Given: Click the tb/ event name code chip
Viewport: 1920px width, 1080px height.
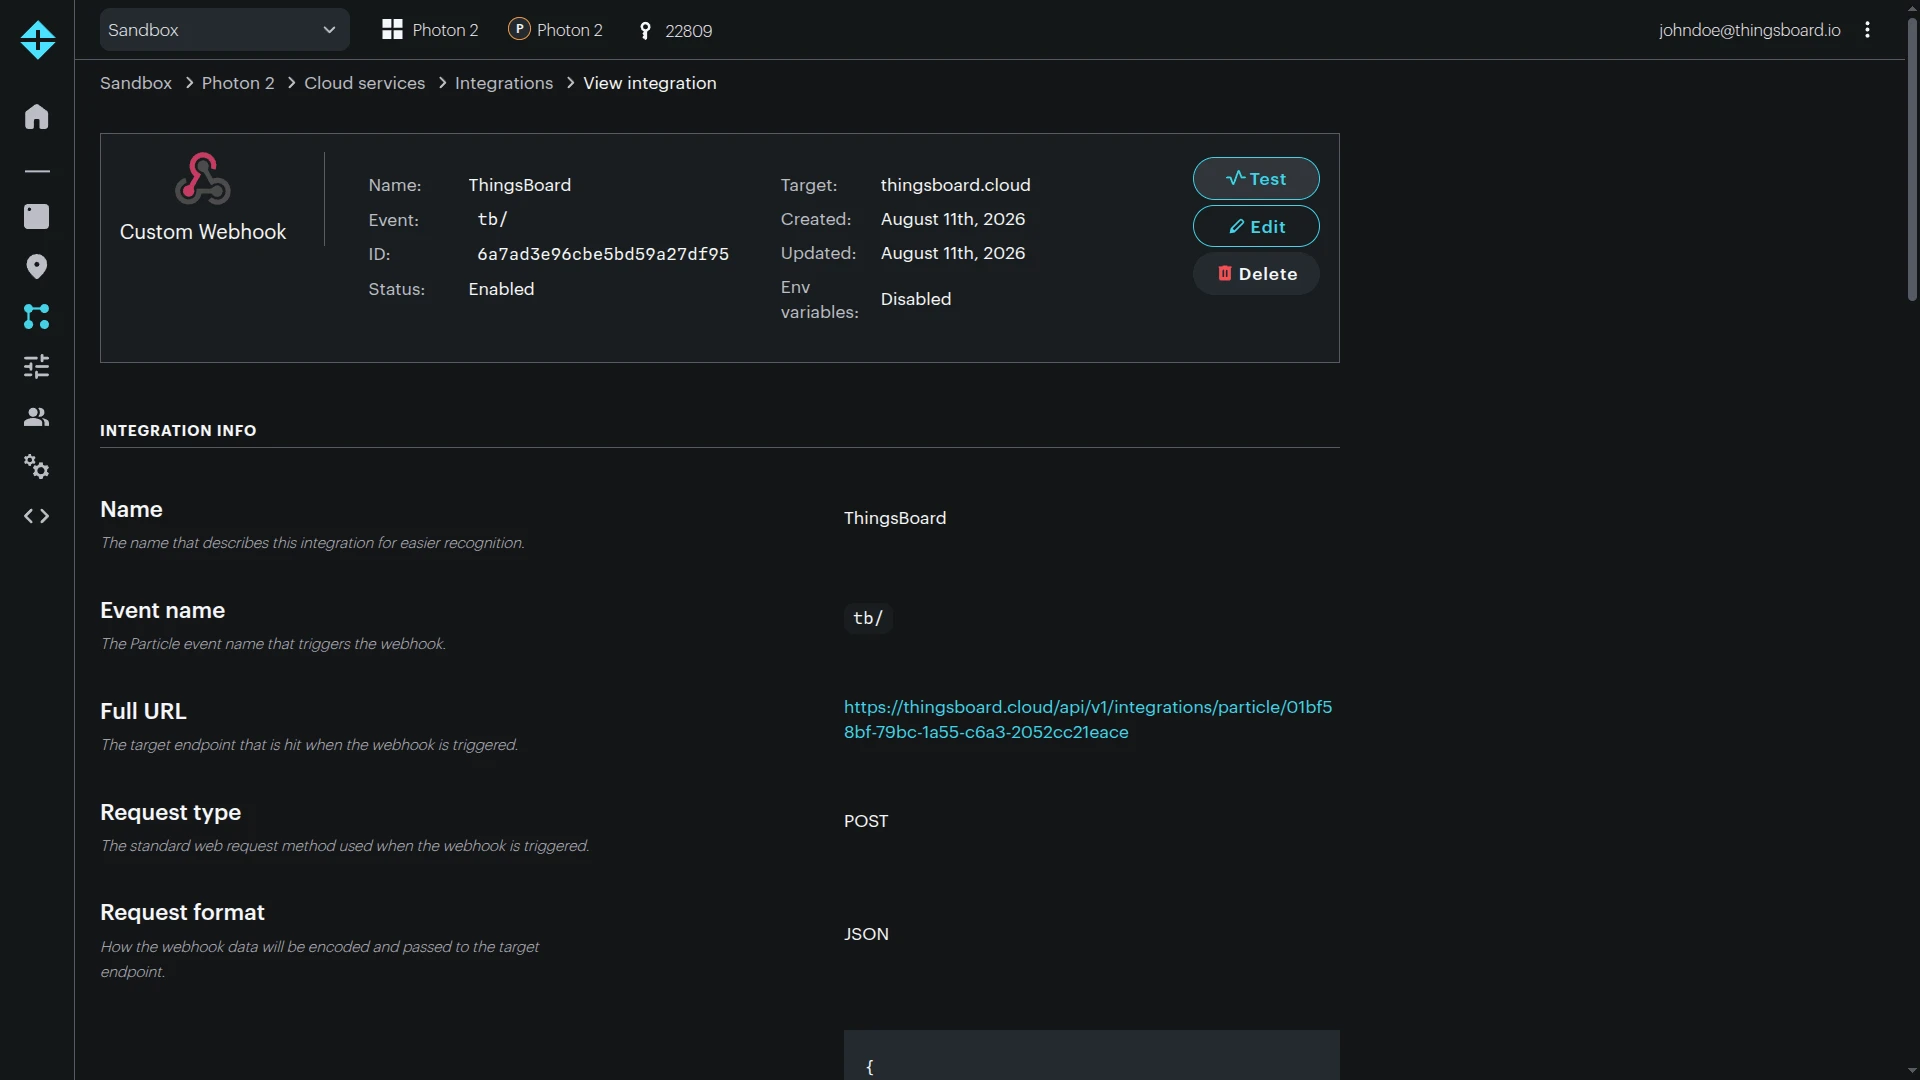Looking at the screenshot, I should pyautogui.click(x=868, y=618).
